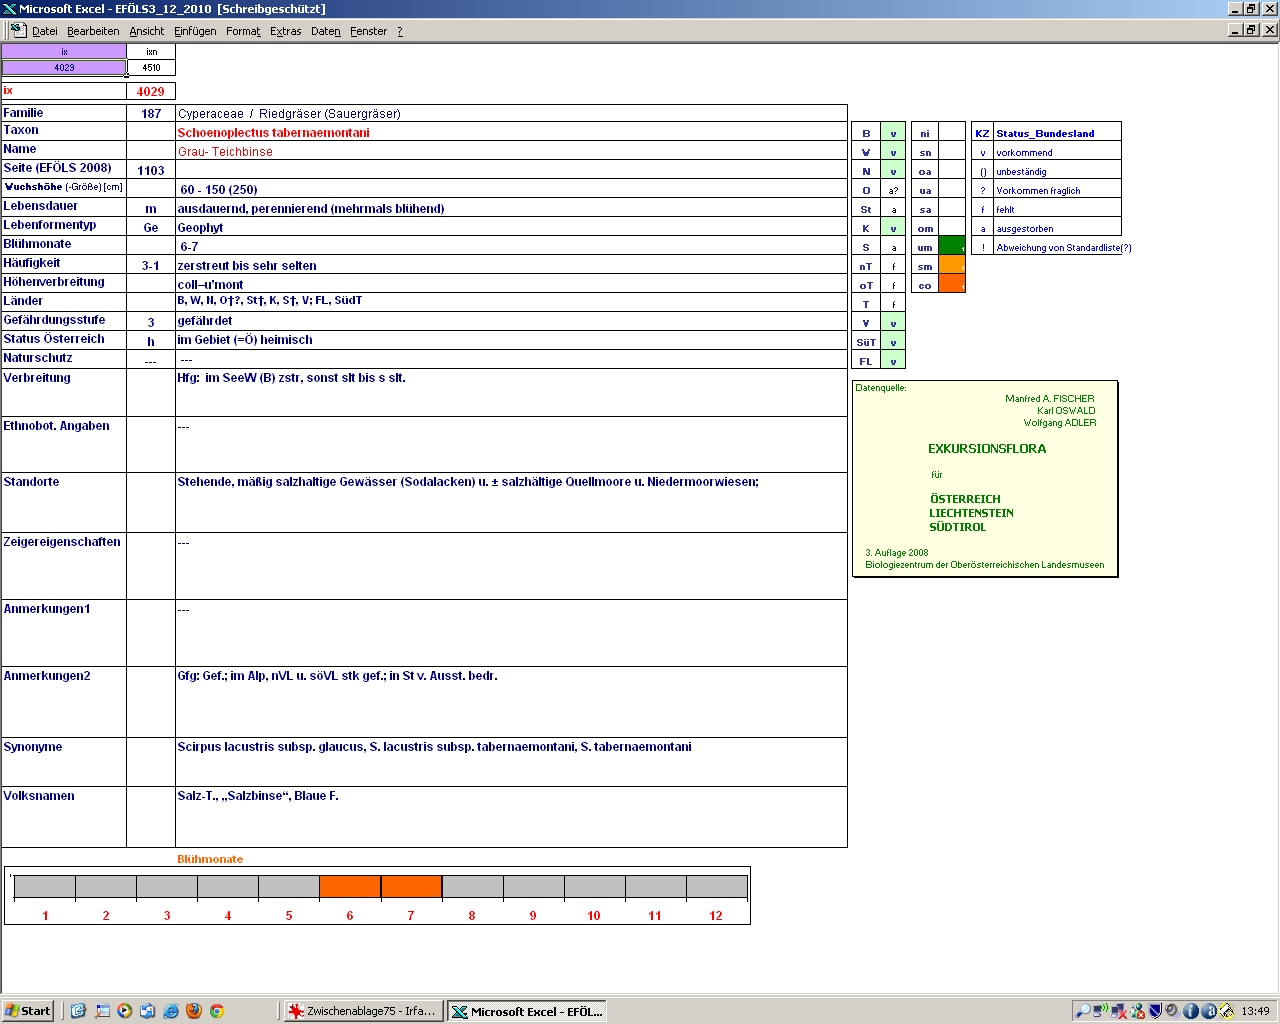Viewport: 1280px width, 1024px height.
Task: Click the yellow printer tray icon
Action: 1226,1011
